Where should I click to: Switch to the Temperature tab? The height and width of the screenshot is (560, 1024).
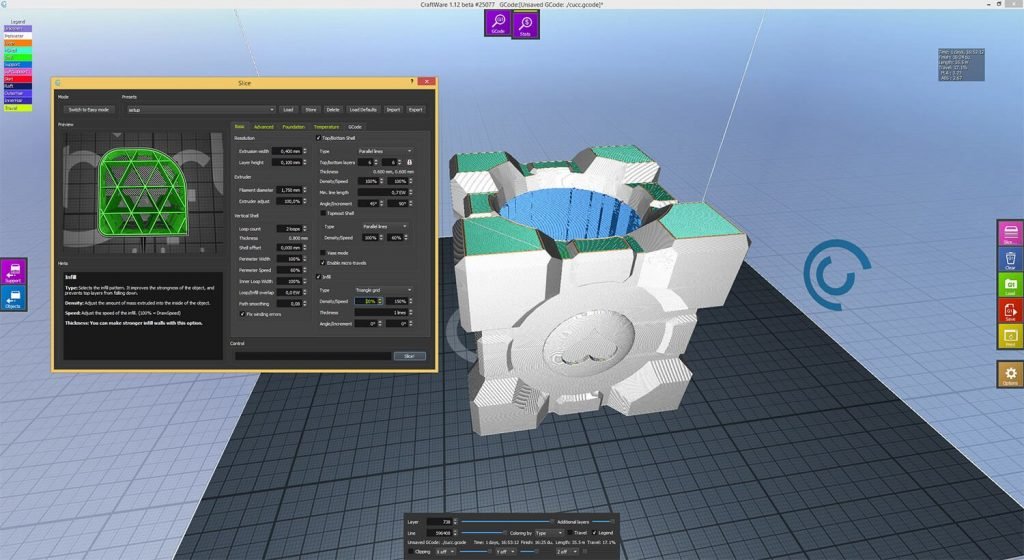click(x=327, y=127)
